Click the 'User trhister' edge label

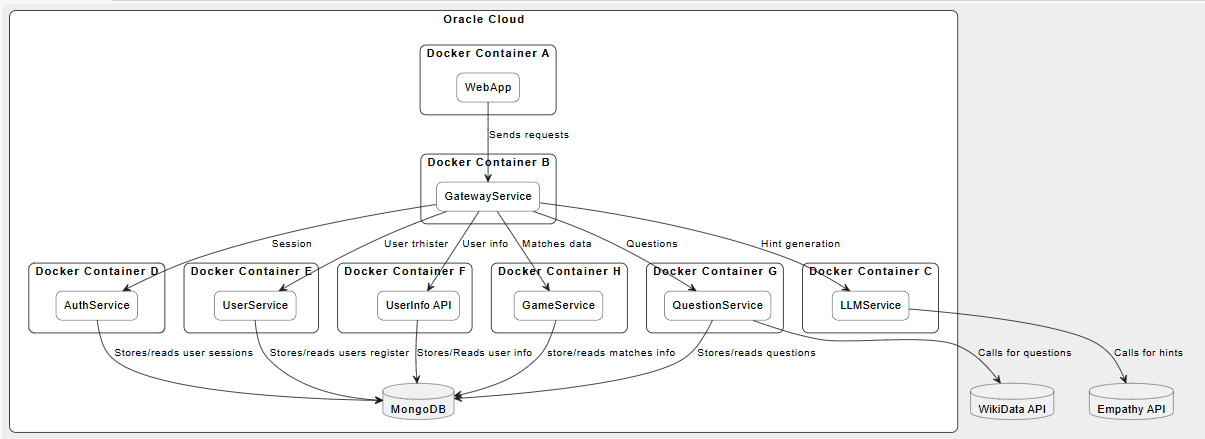point(416,243)
